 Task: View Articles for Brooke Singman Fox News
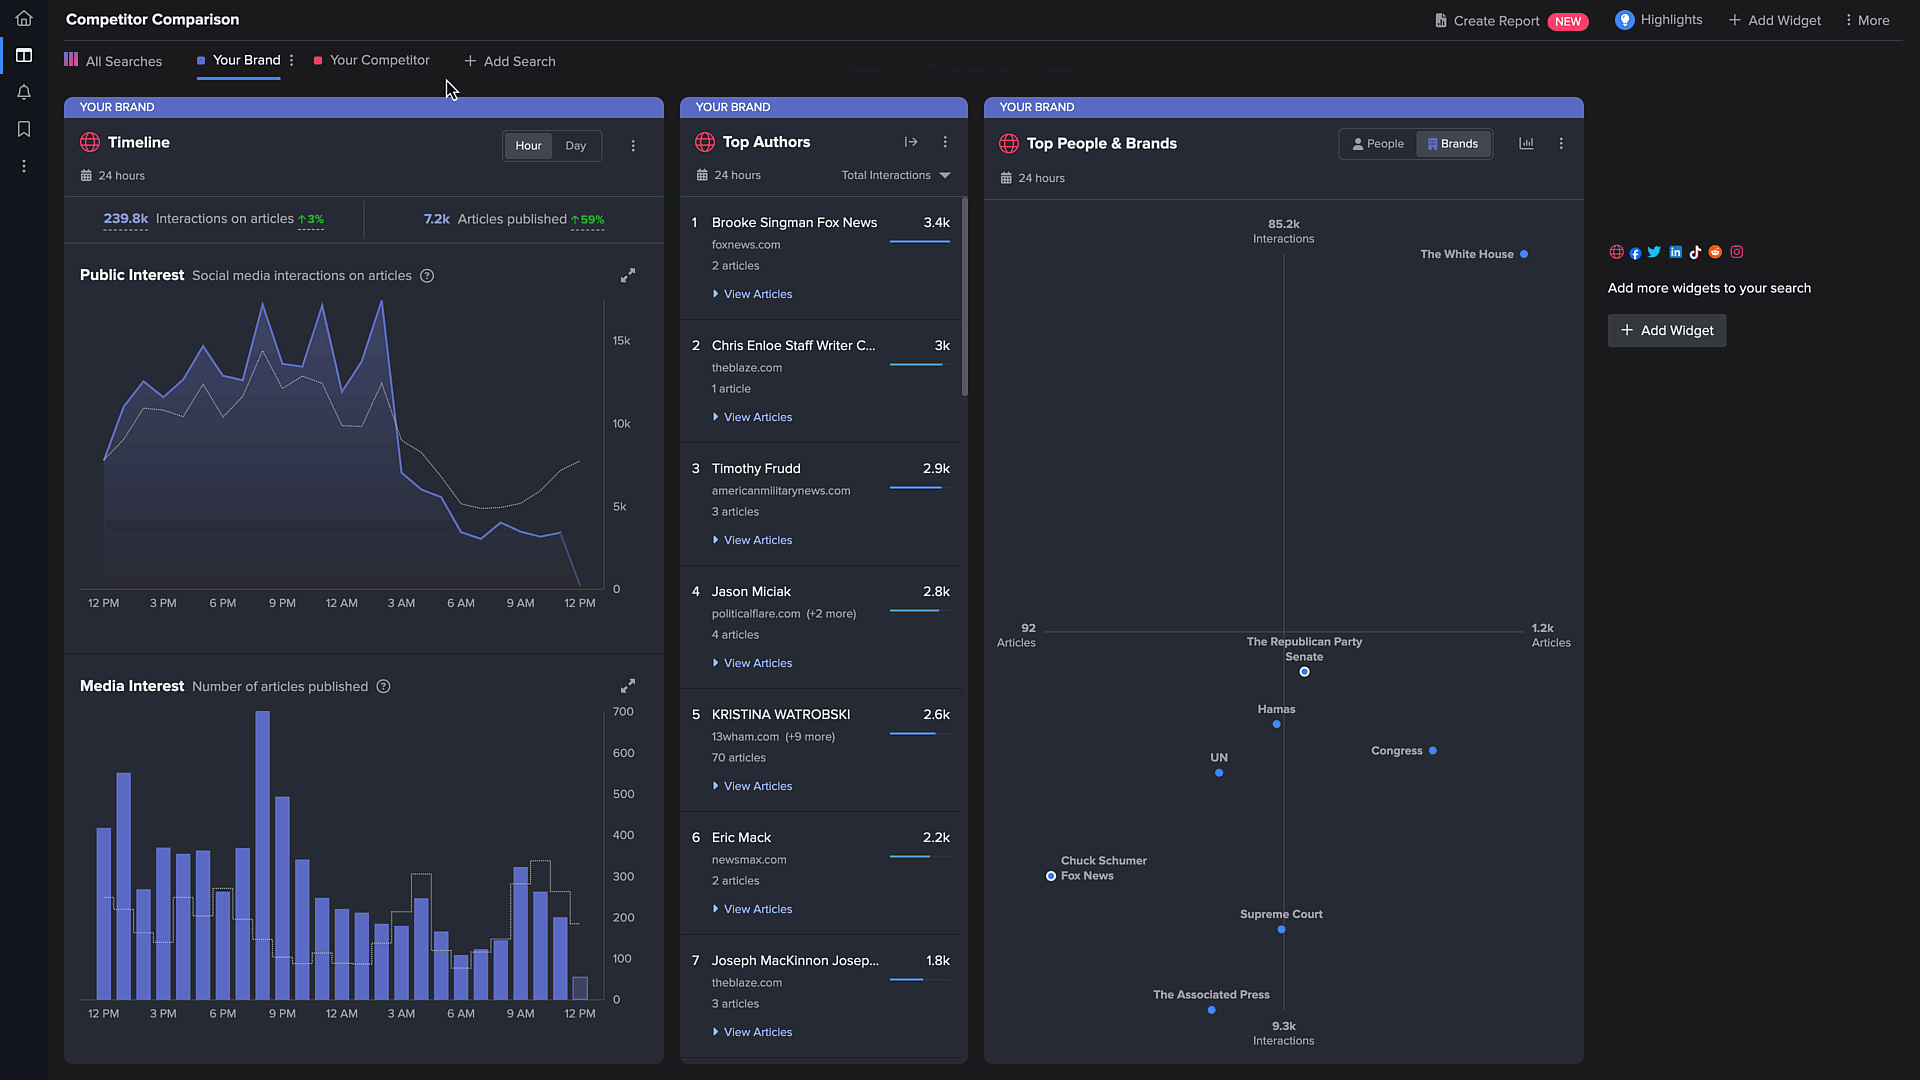757,293
